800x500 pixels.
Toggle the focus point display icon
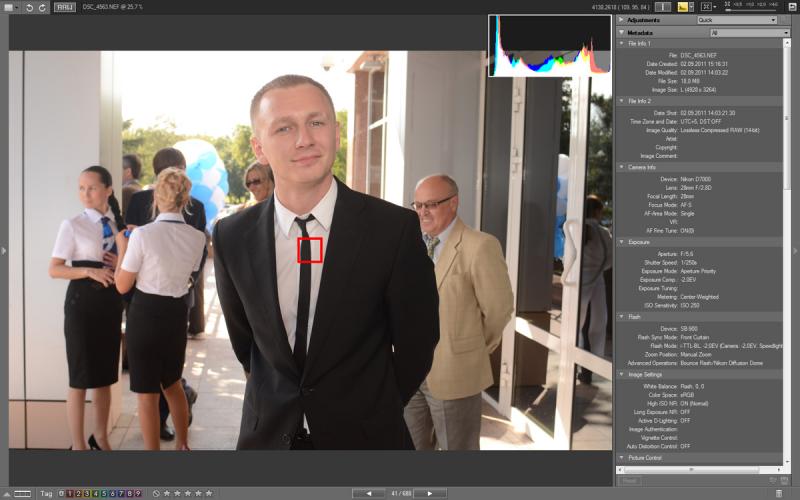[663, 7]
